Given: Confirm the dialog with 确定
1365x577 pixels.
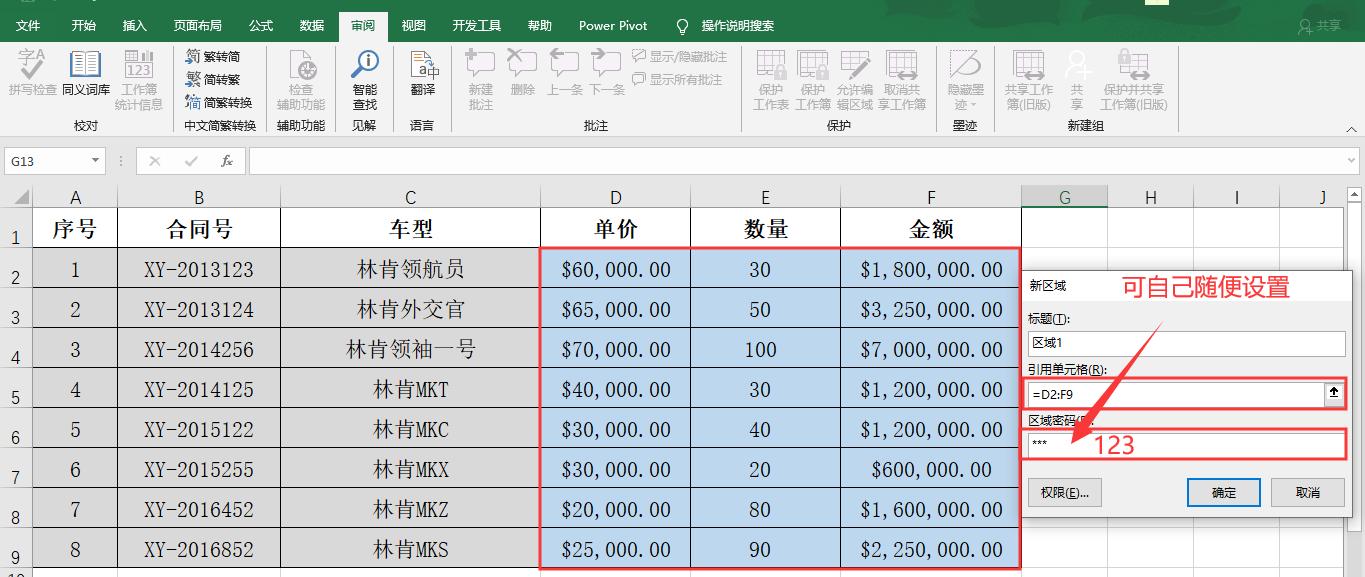Looking at the screenshot, I should point(1222,492).
